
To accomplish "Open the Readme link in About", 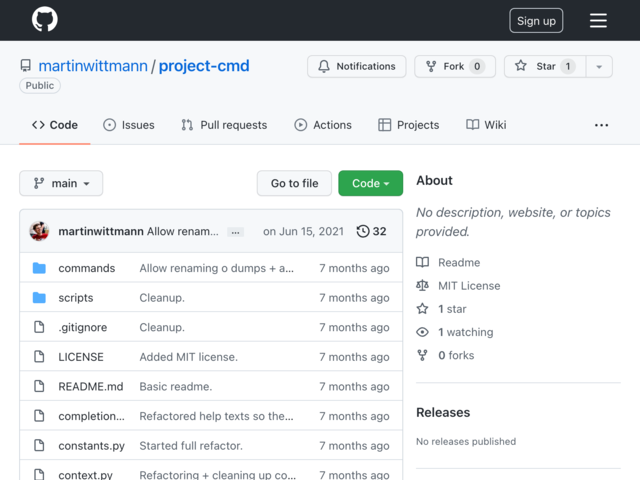I will tap(459, 262).
